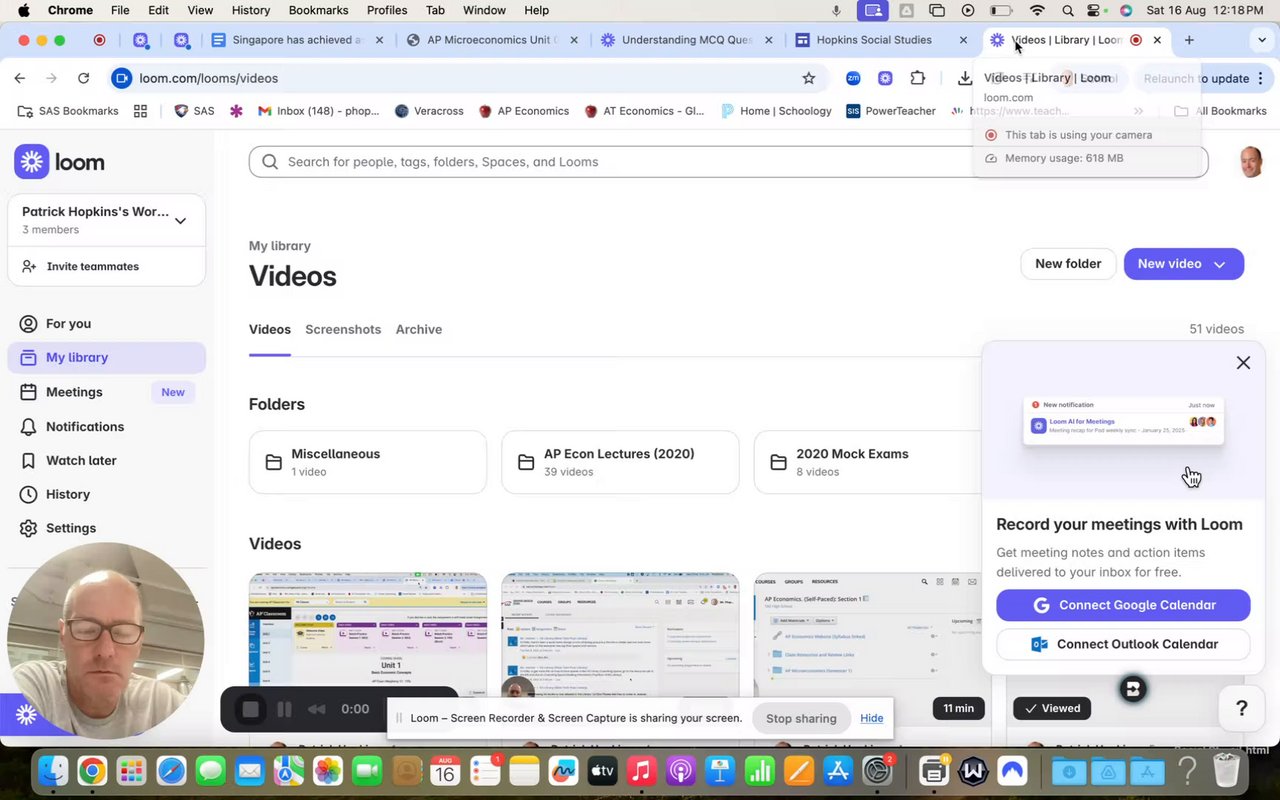This screenshot has width=1280, height=800.
Task: Bookmark this page with the star
Action: pos(809,78)
